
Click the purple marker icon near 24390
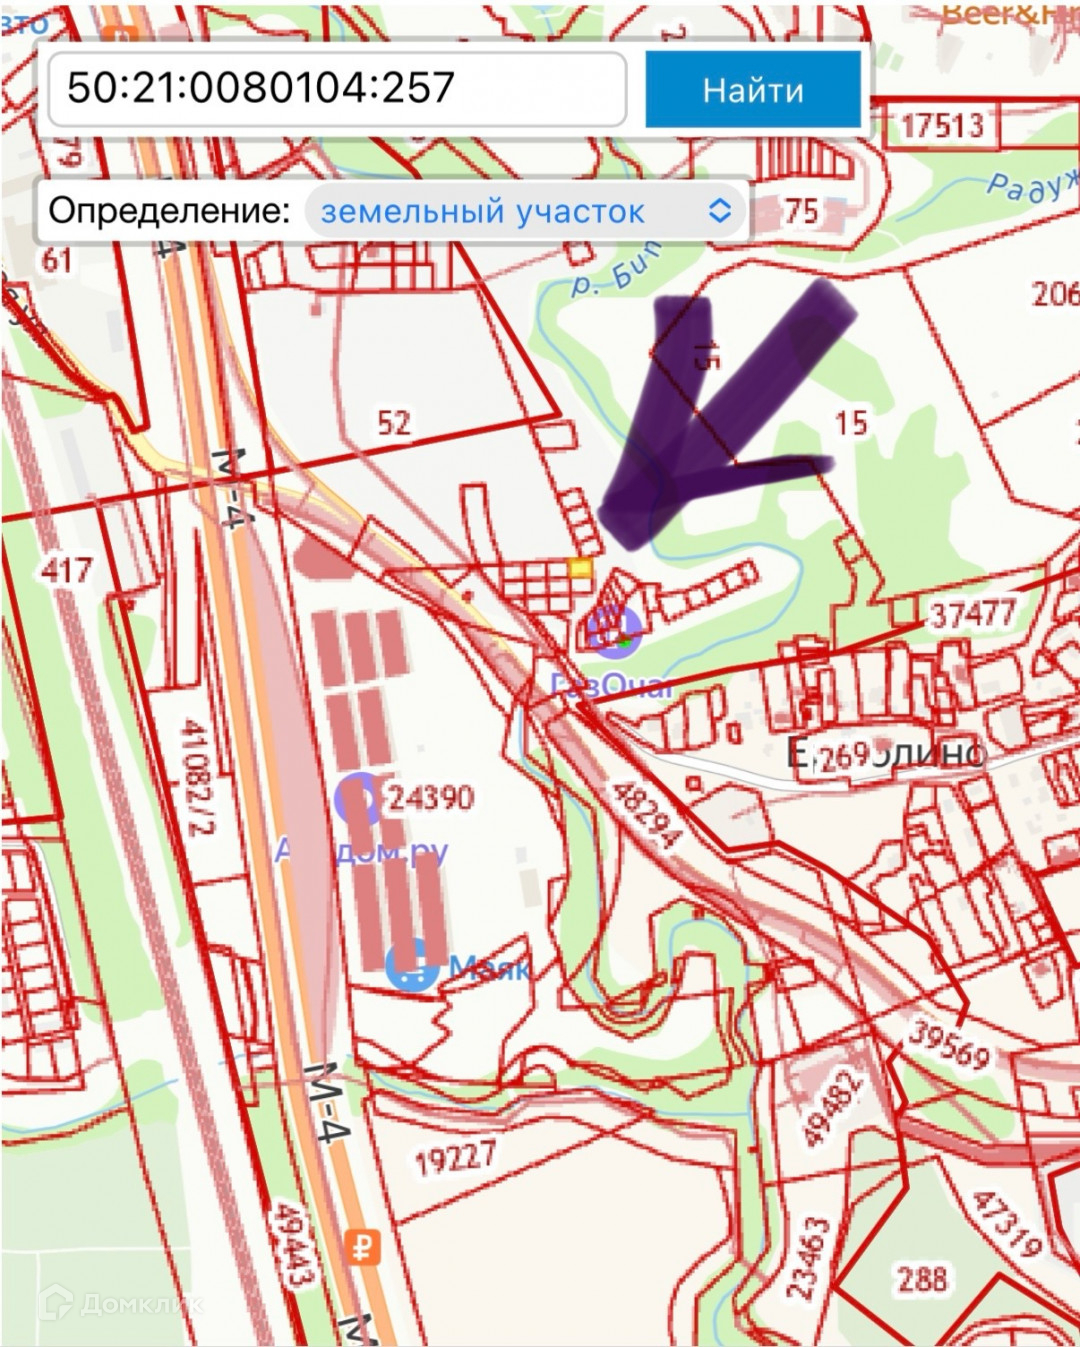click(357, 798)
